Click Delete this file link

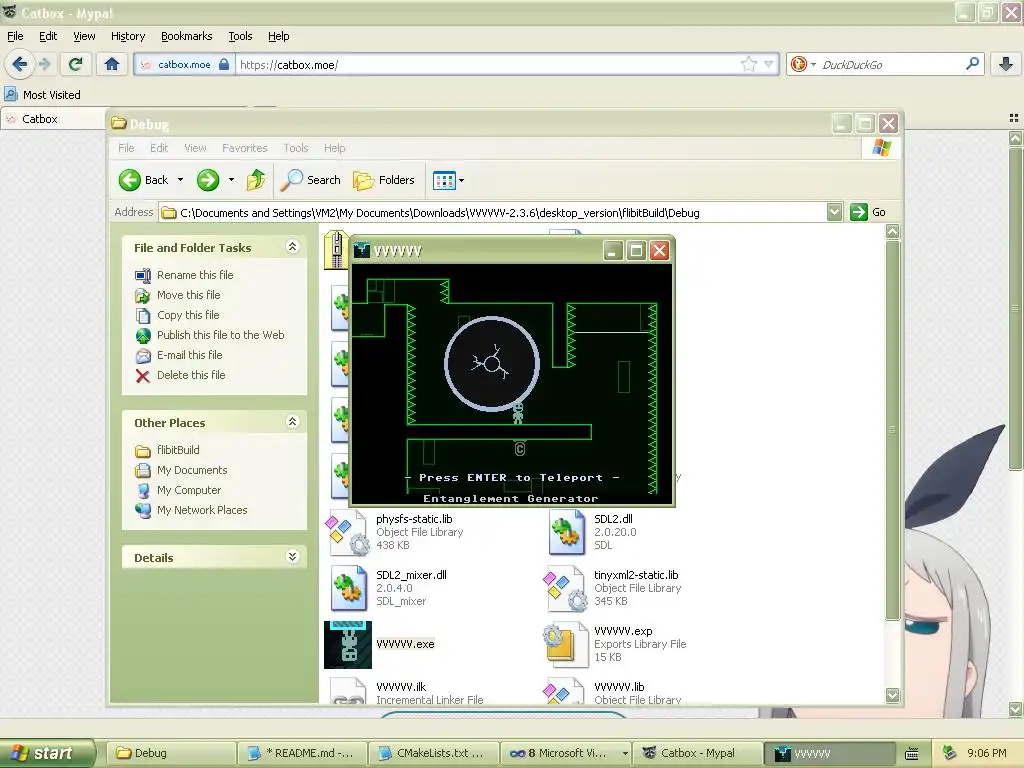(191, 375)
